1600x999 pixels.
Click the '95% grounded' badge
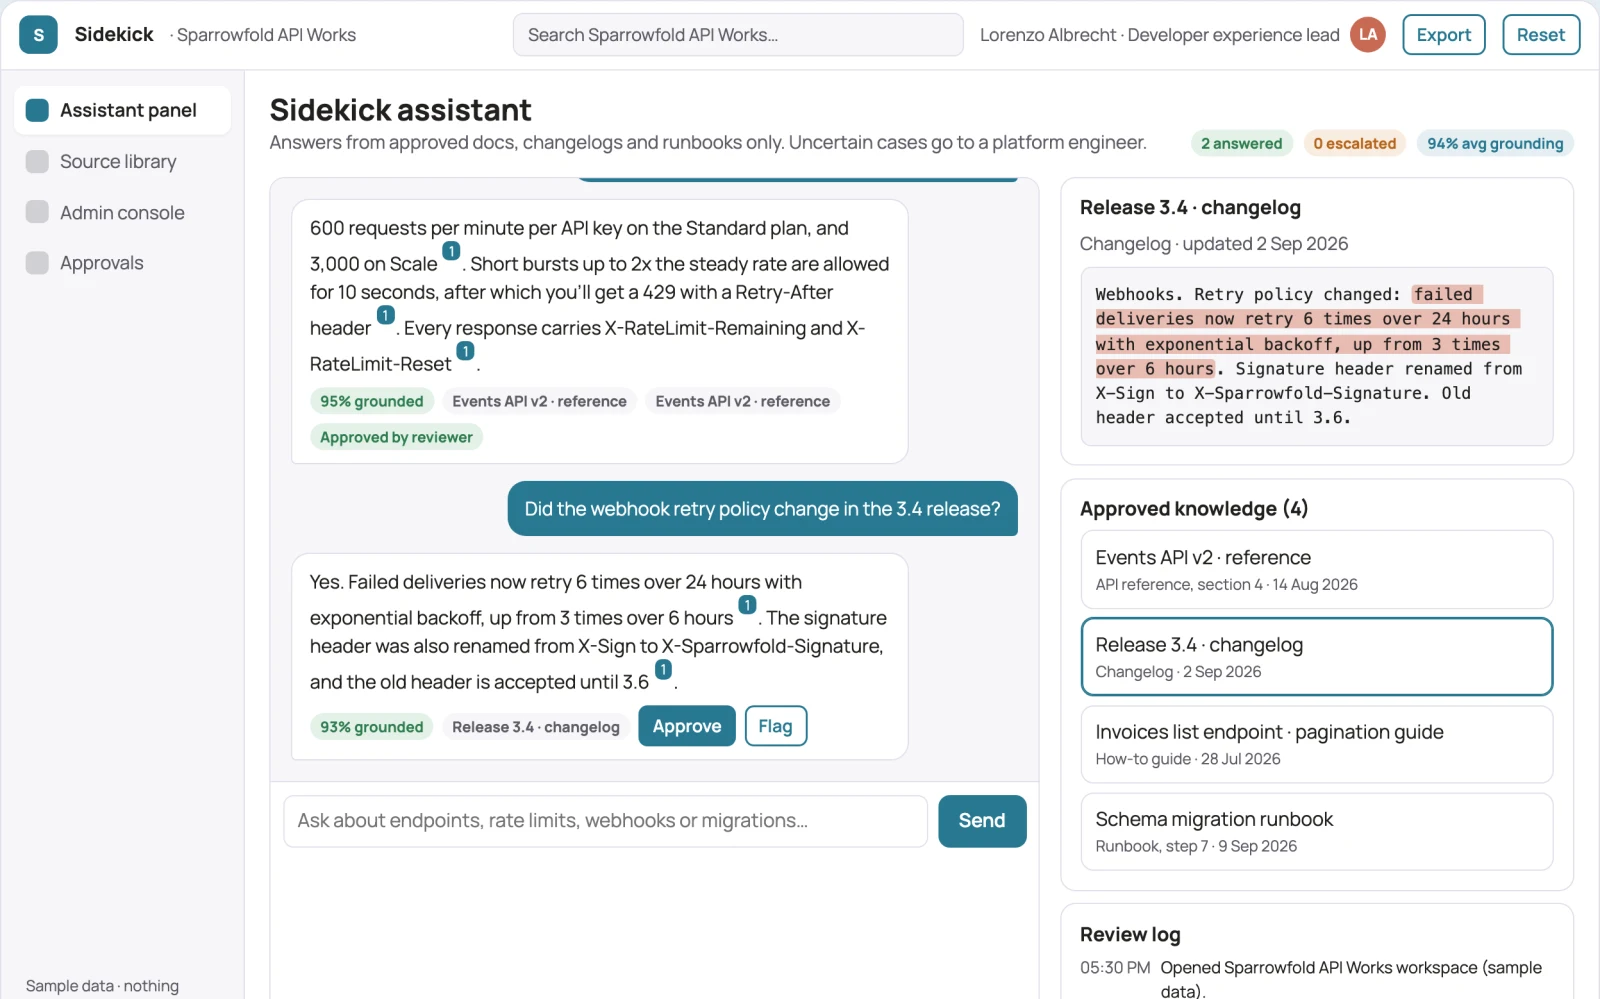coord(372,401)
